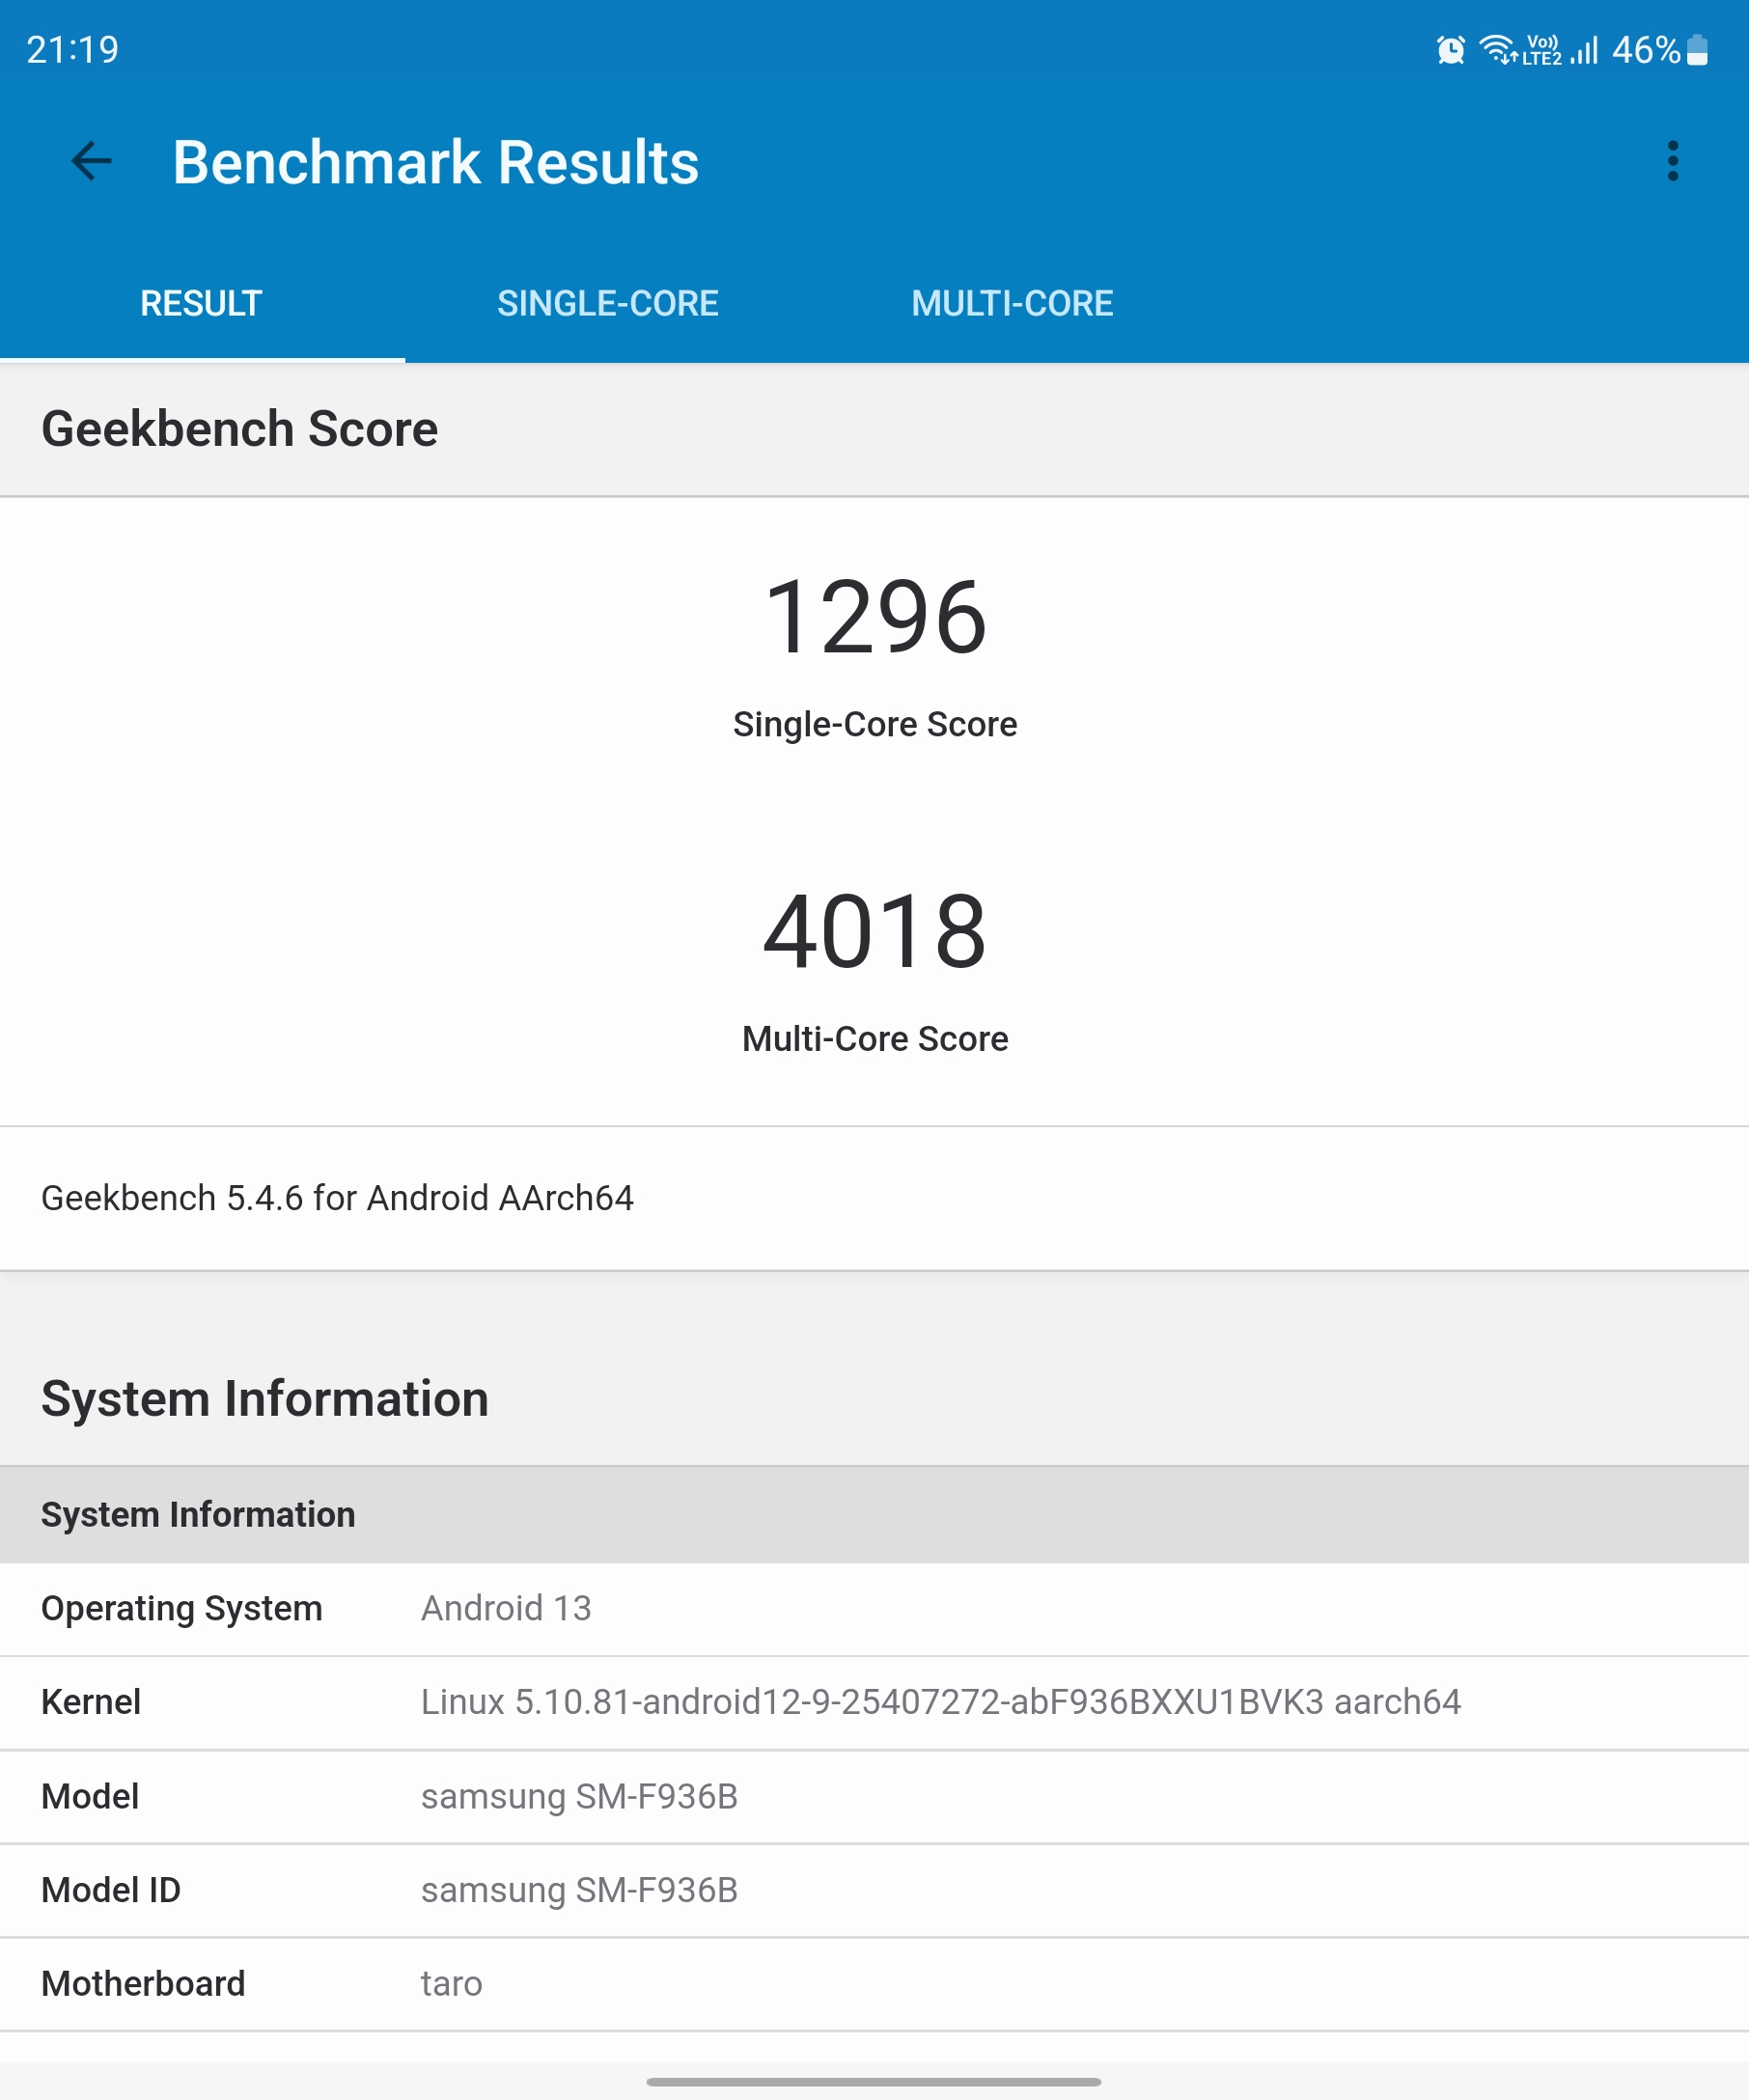1749x2100 pixels.
Task: Tap the Single-Core Score label
Action: tap(875, 724)
